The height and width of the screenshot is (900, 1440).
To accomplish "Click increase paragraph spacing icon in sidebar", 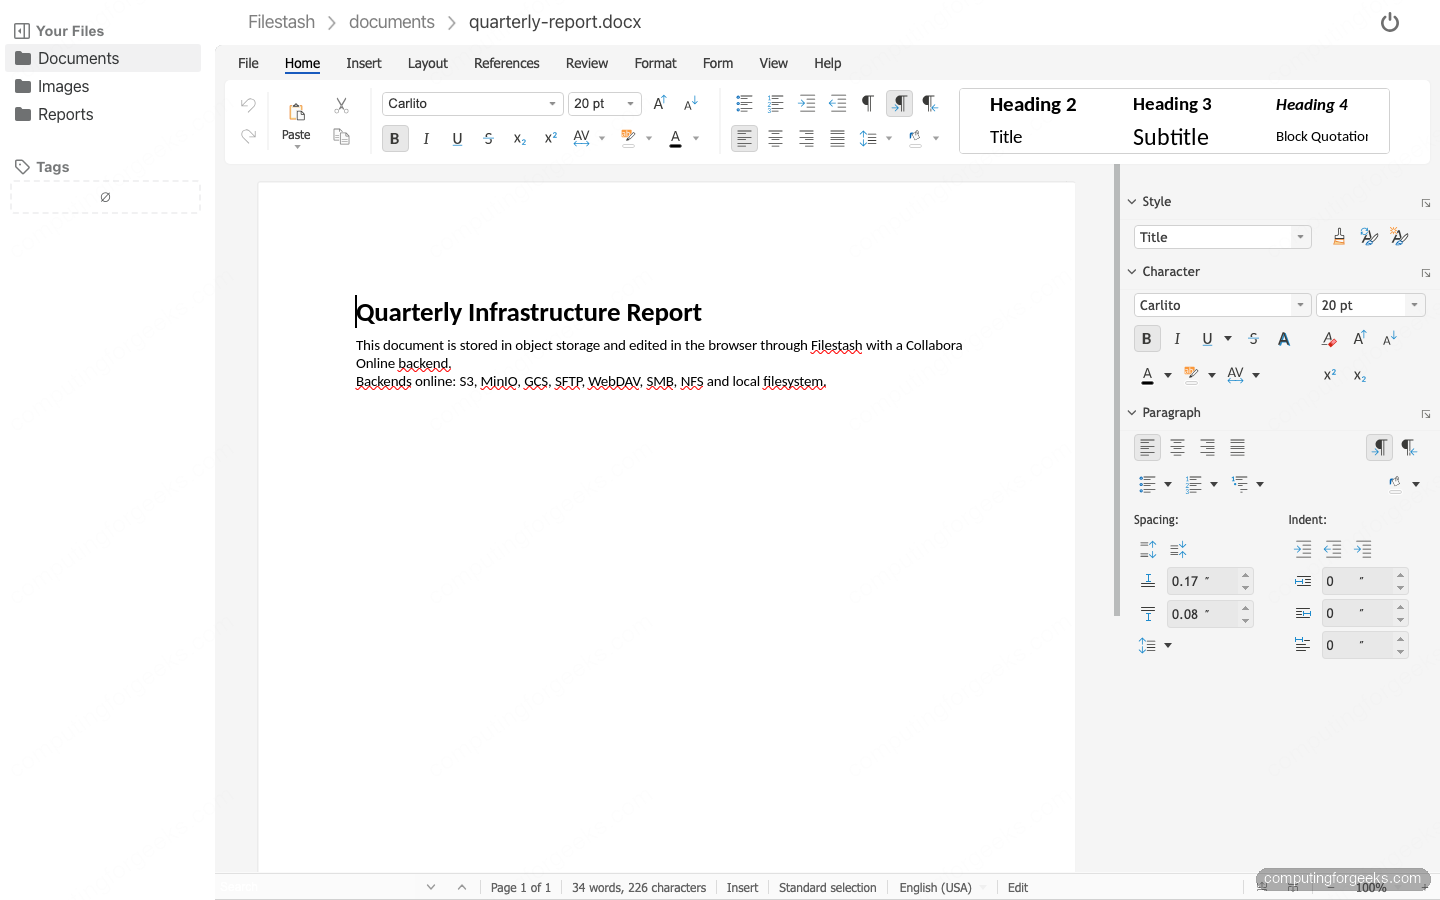I will click(1148, 549).
